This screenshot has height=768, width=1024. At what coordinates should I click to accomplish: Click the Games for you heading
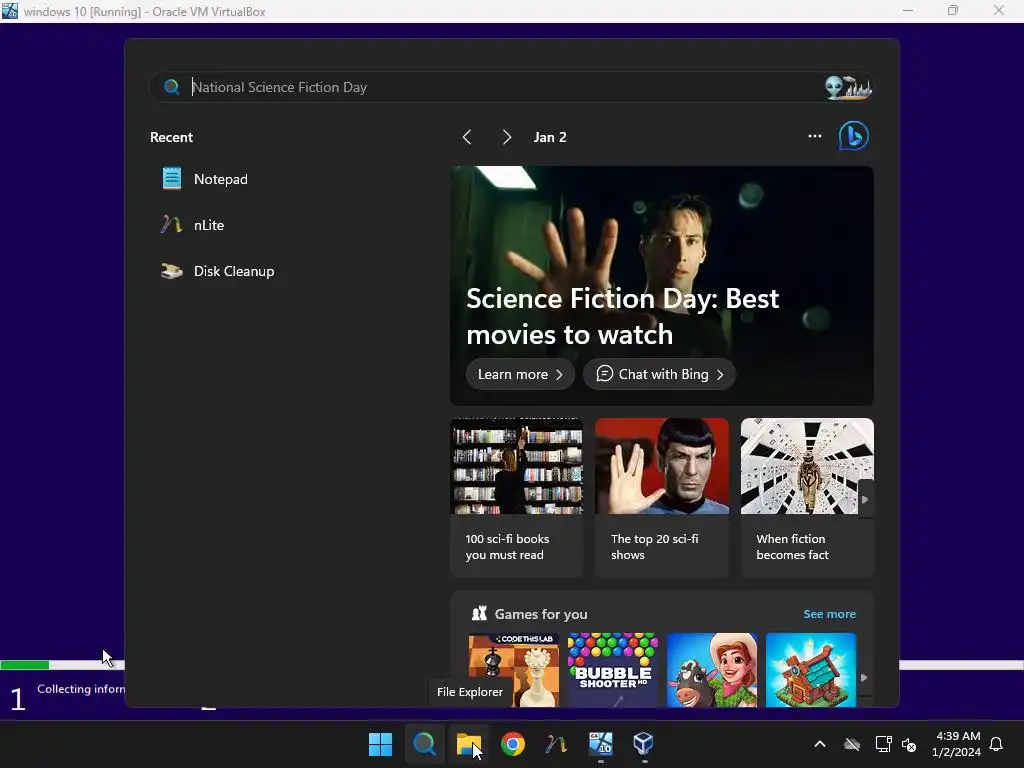tap(541, 614)
